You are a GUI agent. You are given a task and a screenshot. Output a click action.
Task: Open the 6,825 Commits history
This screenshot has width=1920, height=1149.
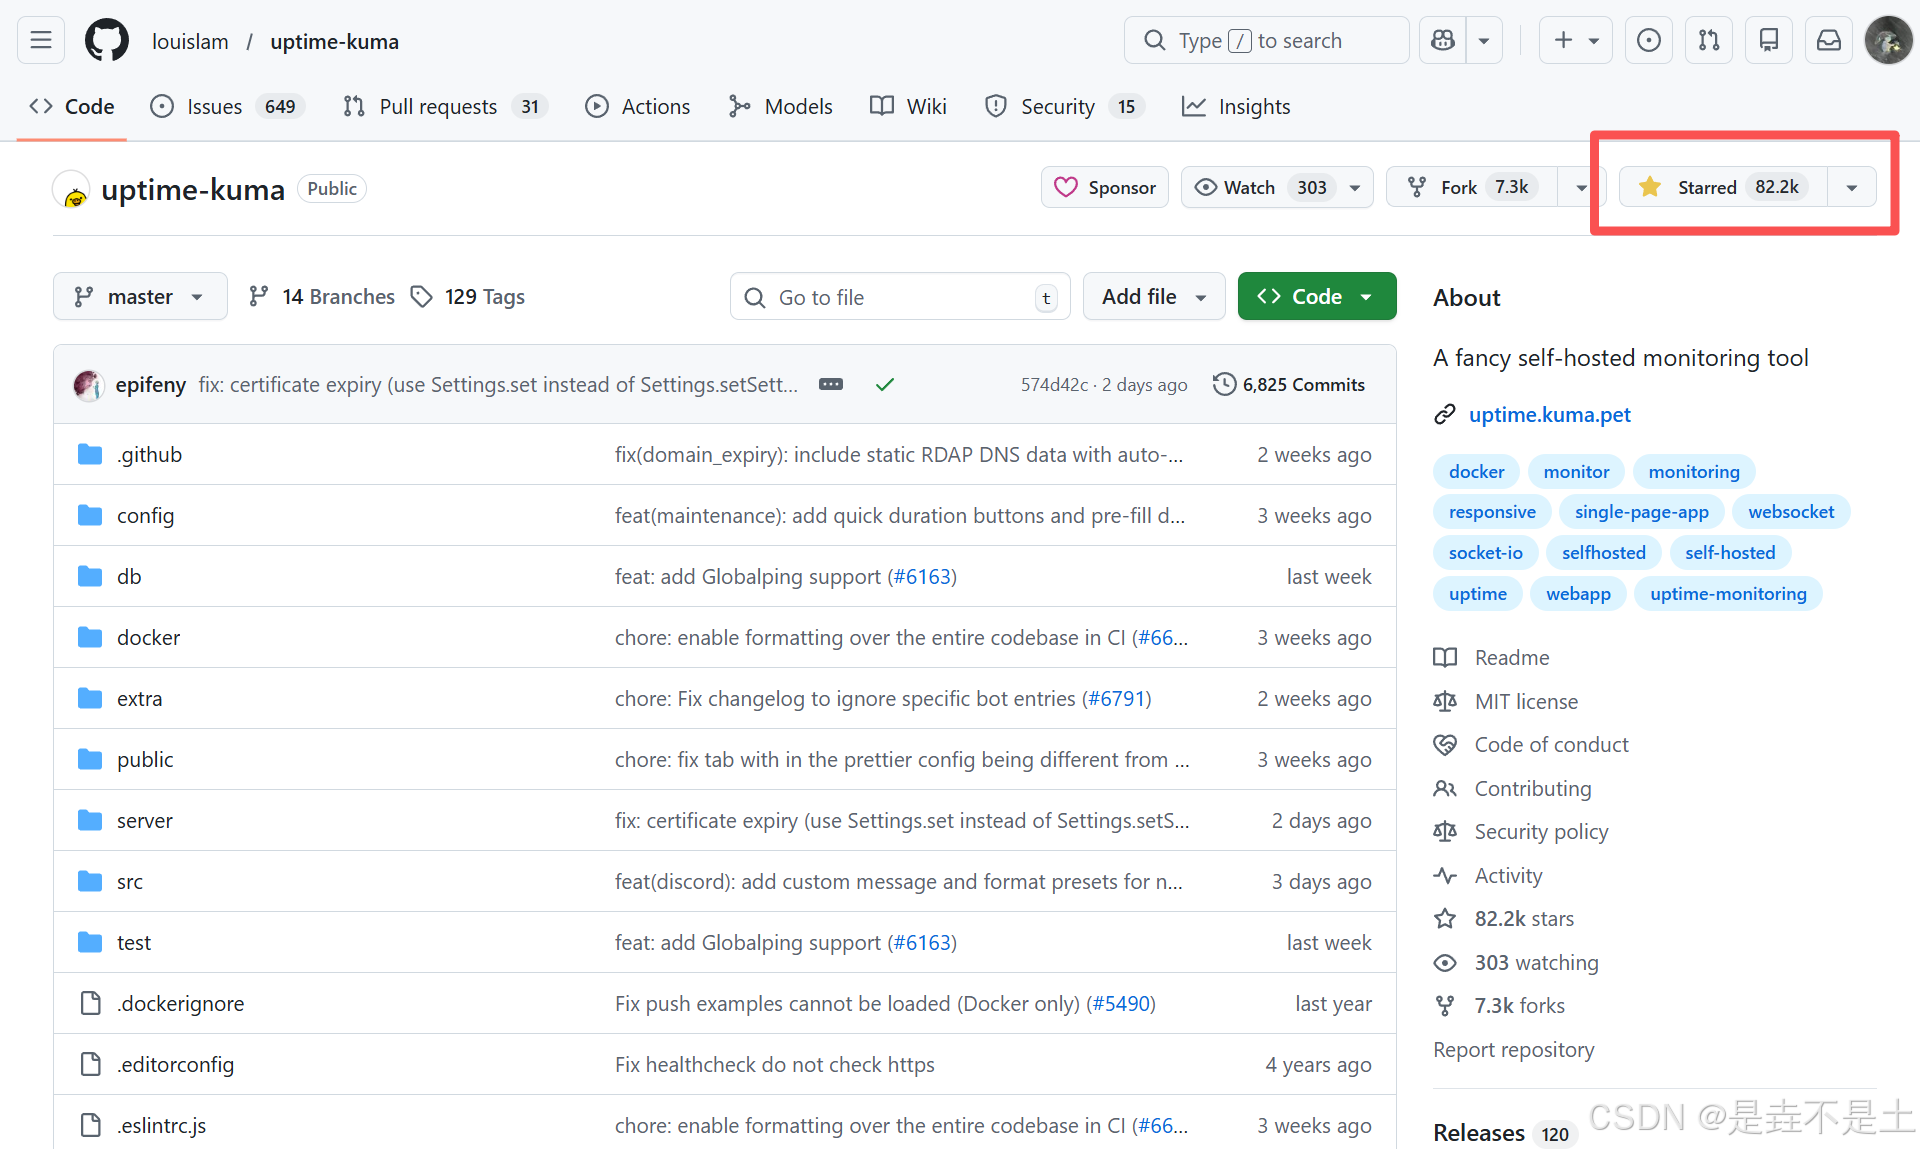click(1289, 384)
